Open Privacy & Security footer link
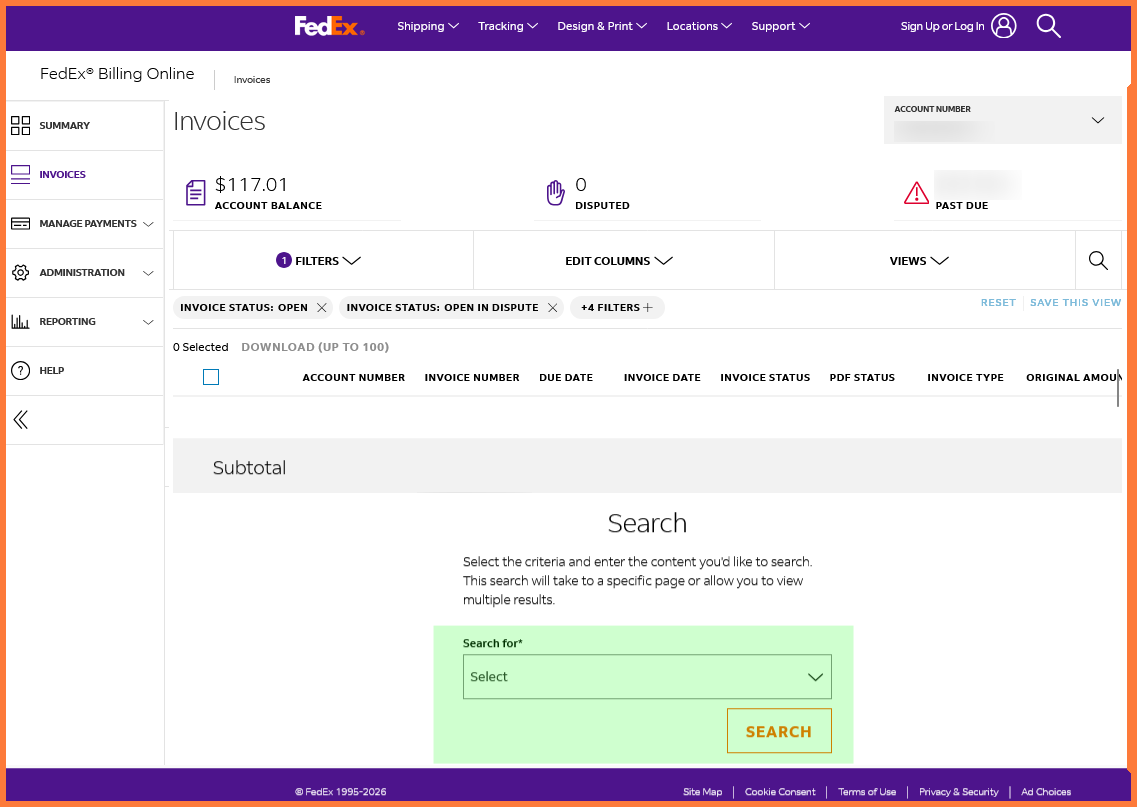Image resolution: width=1137 pixels, height=807 pixels. (x=958, y=792)
